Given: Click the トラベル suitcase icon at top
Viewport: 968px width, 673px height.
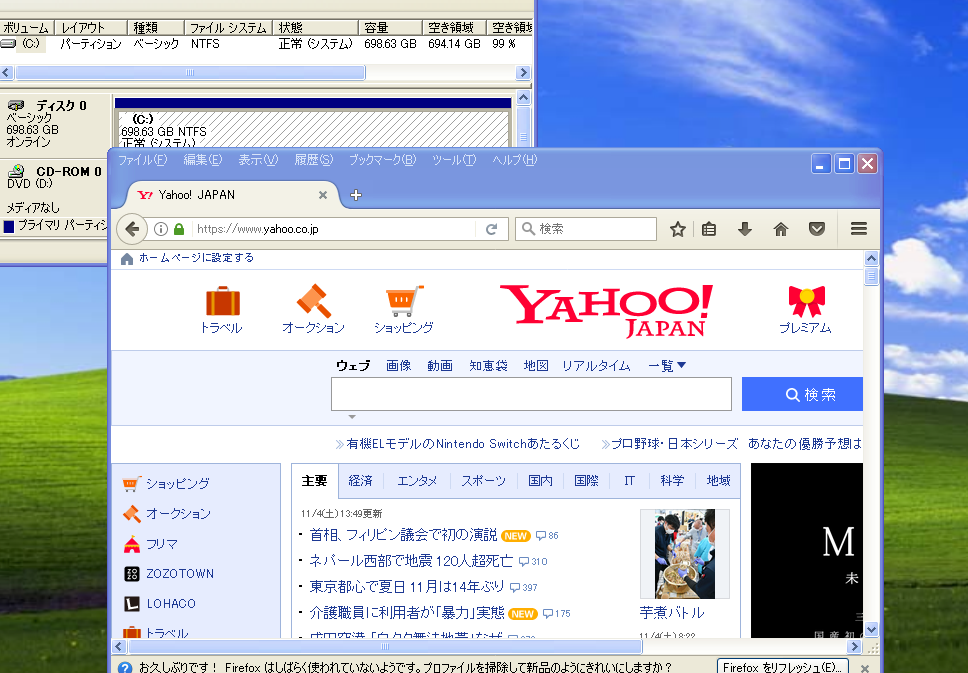Looking at the screenshot, I should pos(222,301).
